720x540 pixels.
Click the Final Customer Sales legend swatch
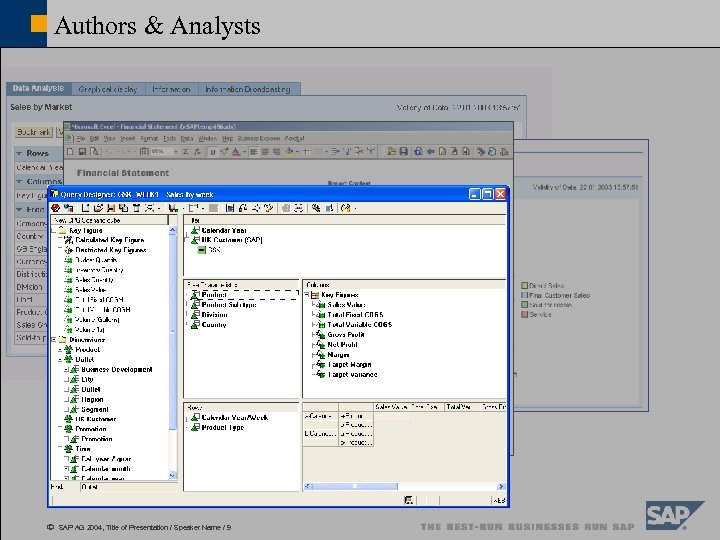point(524,295)
